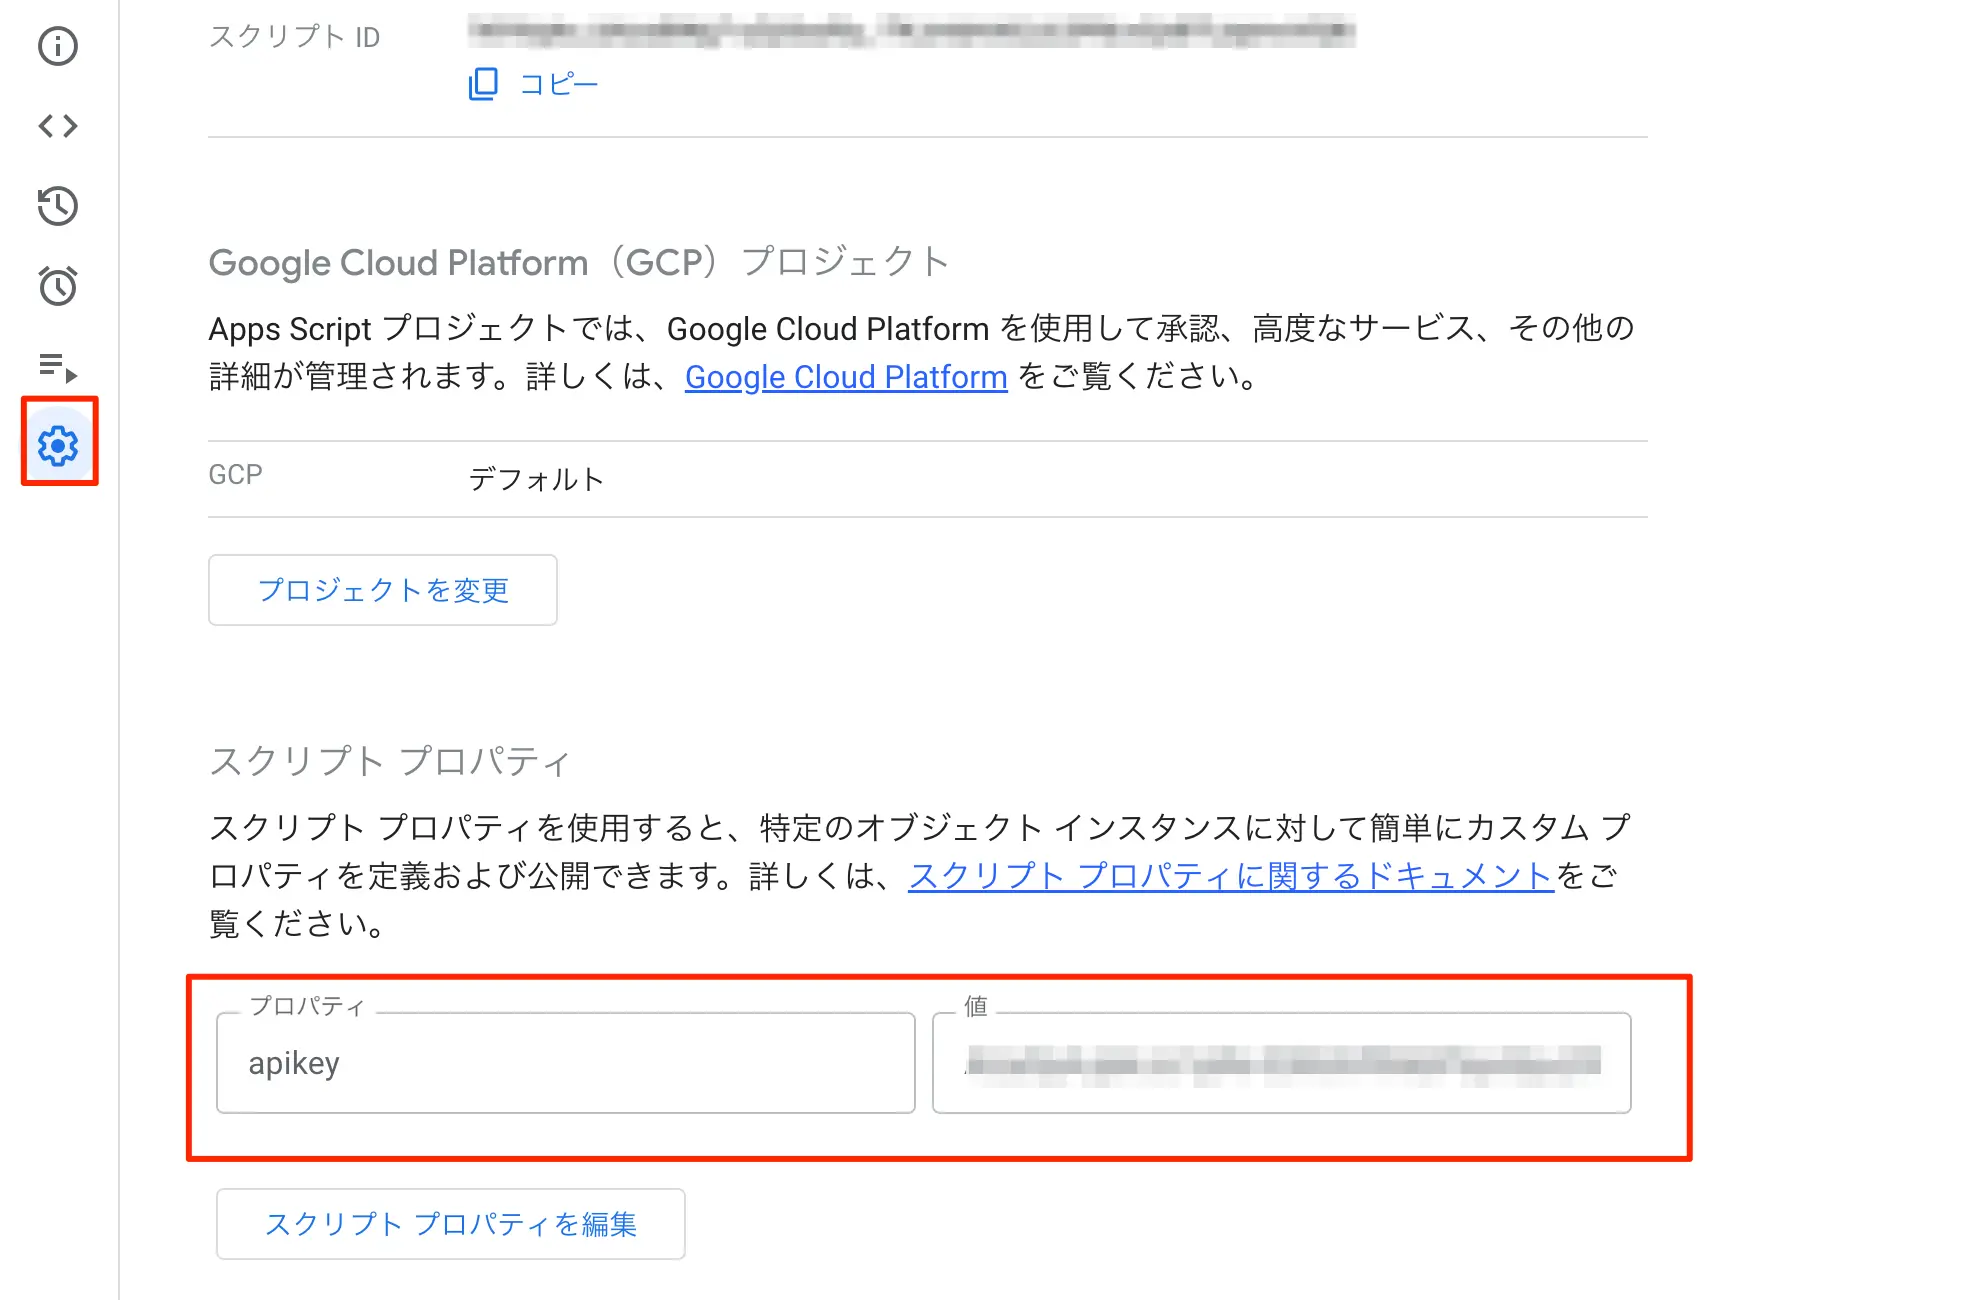The width and height of the screenshot is (1980, 1300).
Task: Open the Executions list icon in sidebar
Action: point(58,367)
